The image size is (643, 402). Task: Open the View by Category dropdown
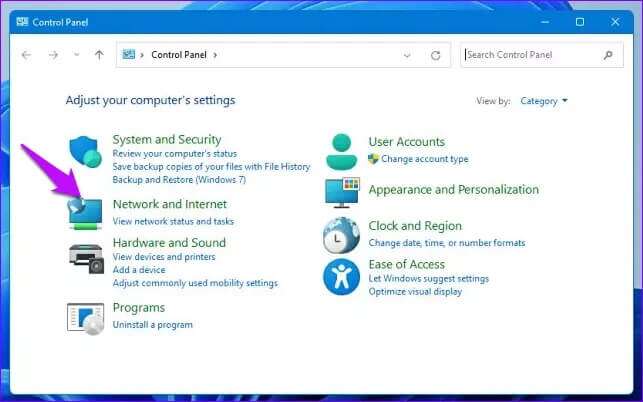[544, 101]
